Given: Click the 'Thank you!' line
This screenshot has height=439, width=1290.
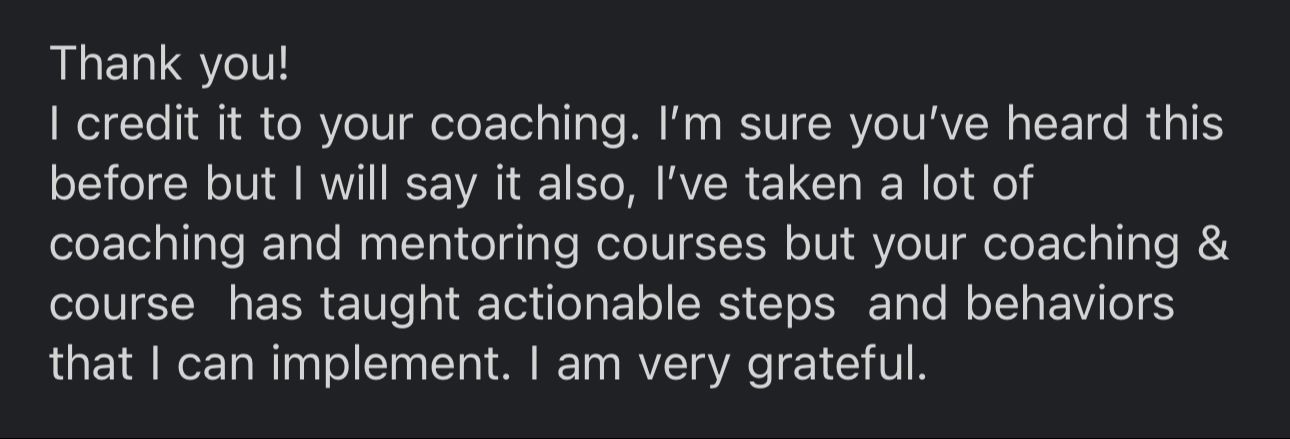Looking at the screenshot, I should click(170, 65).
